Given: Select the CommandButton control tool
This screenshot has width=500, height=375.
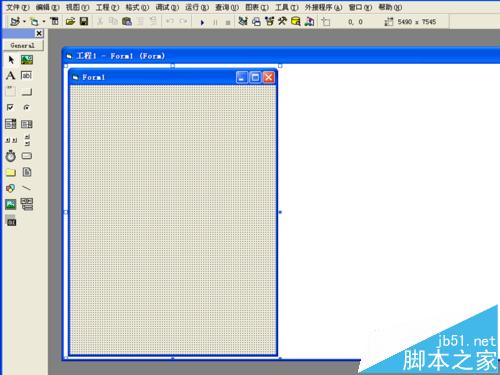Looking at the screenshot, I should 27,91.
